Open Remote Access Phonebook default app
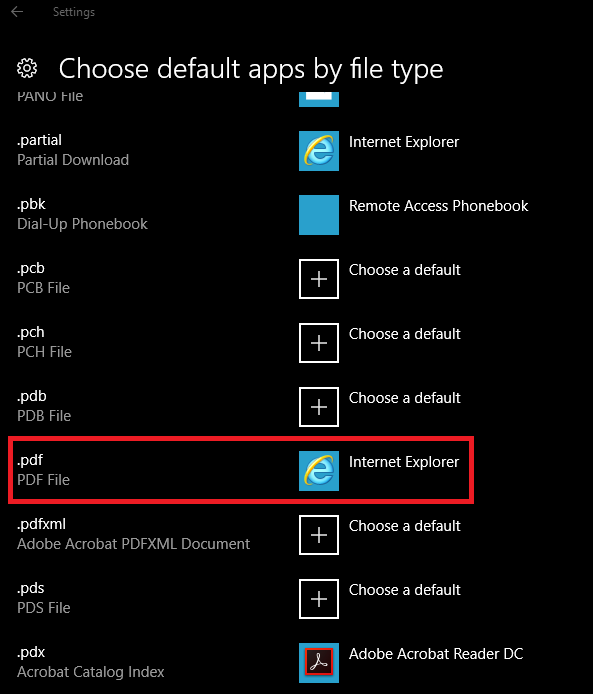Screen dimensions: 593x694 click(438, 206)
